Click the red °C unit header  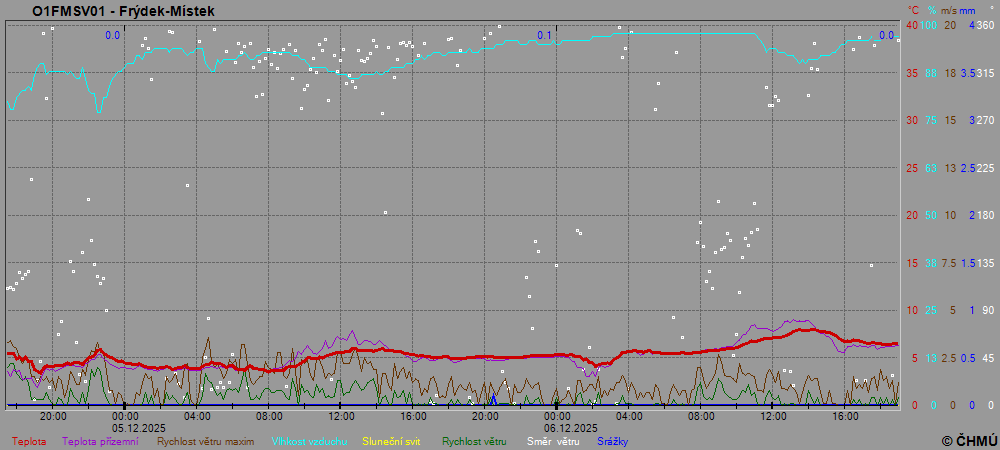[x=913, y=10]
